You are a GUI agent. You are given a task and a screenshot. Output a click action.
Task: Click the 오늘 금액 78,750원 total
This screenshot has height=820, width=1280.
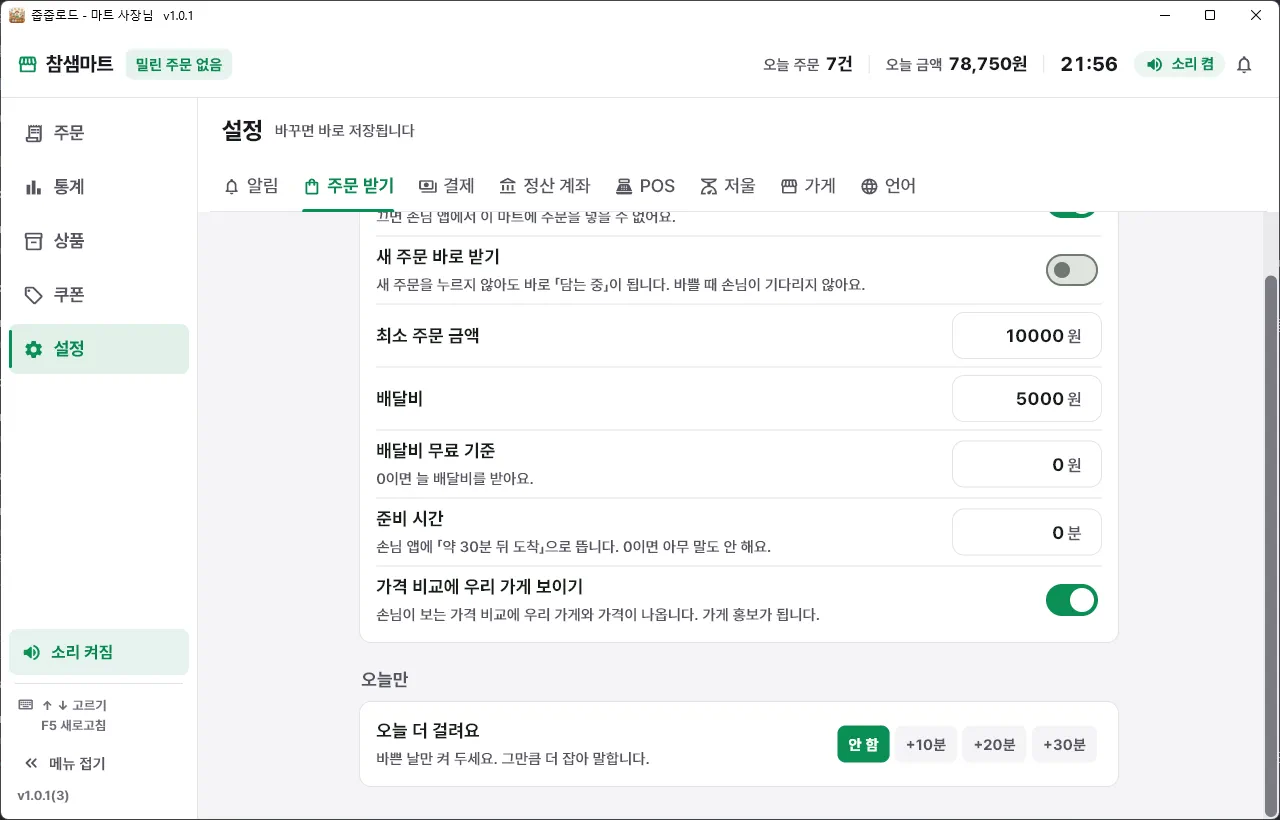pos(957,65)
